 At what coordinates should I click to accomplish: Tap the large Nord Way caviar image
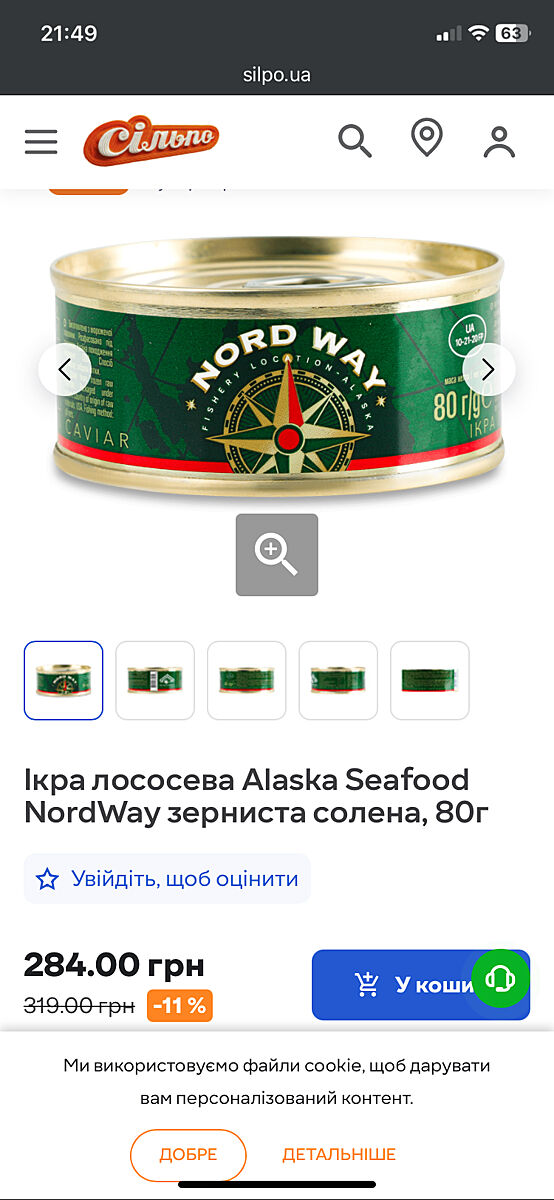pyautogui.click(x=277, y=368)
